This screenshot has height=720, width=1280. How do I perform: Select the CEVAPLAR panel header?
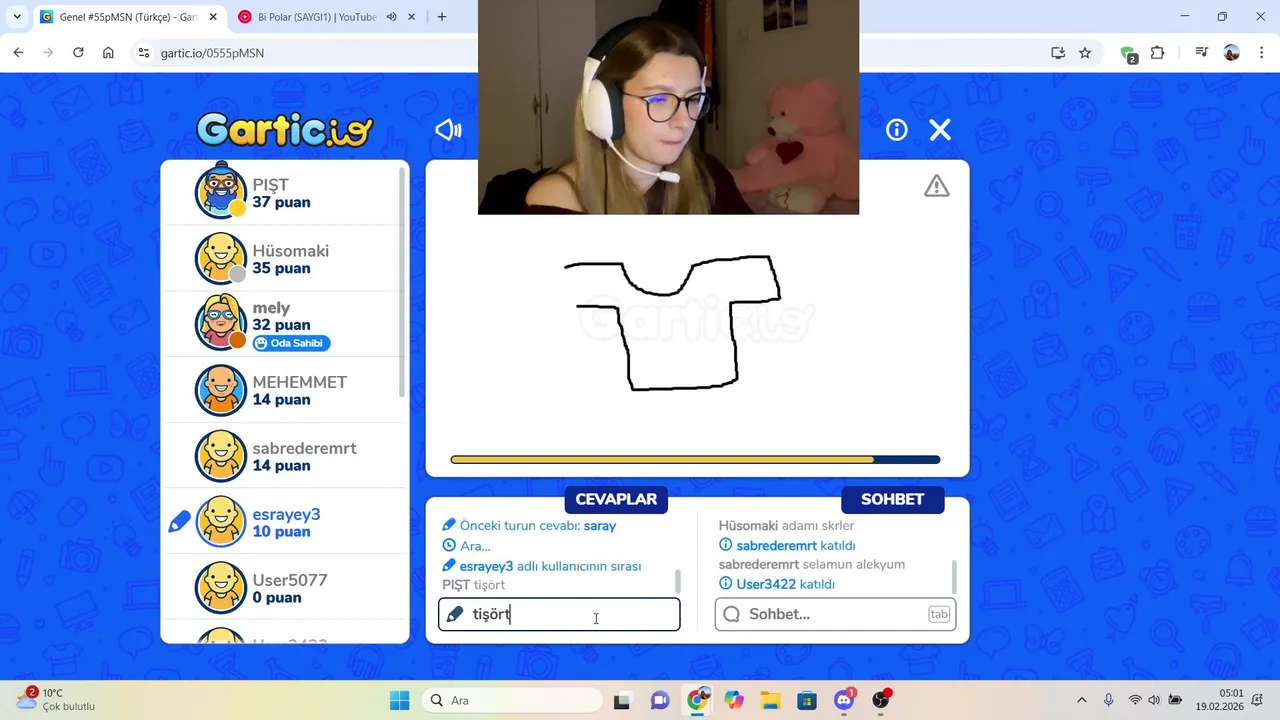pos(616,499)
